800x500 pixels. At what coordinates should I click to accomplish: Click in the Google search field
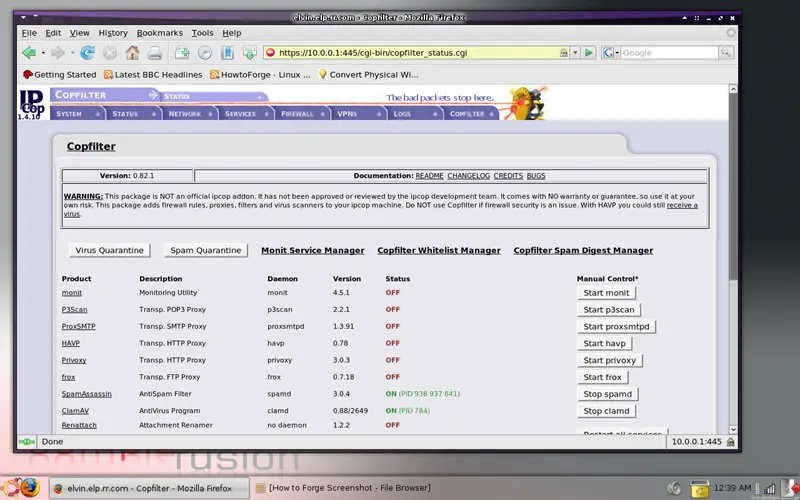point(669,53)
